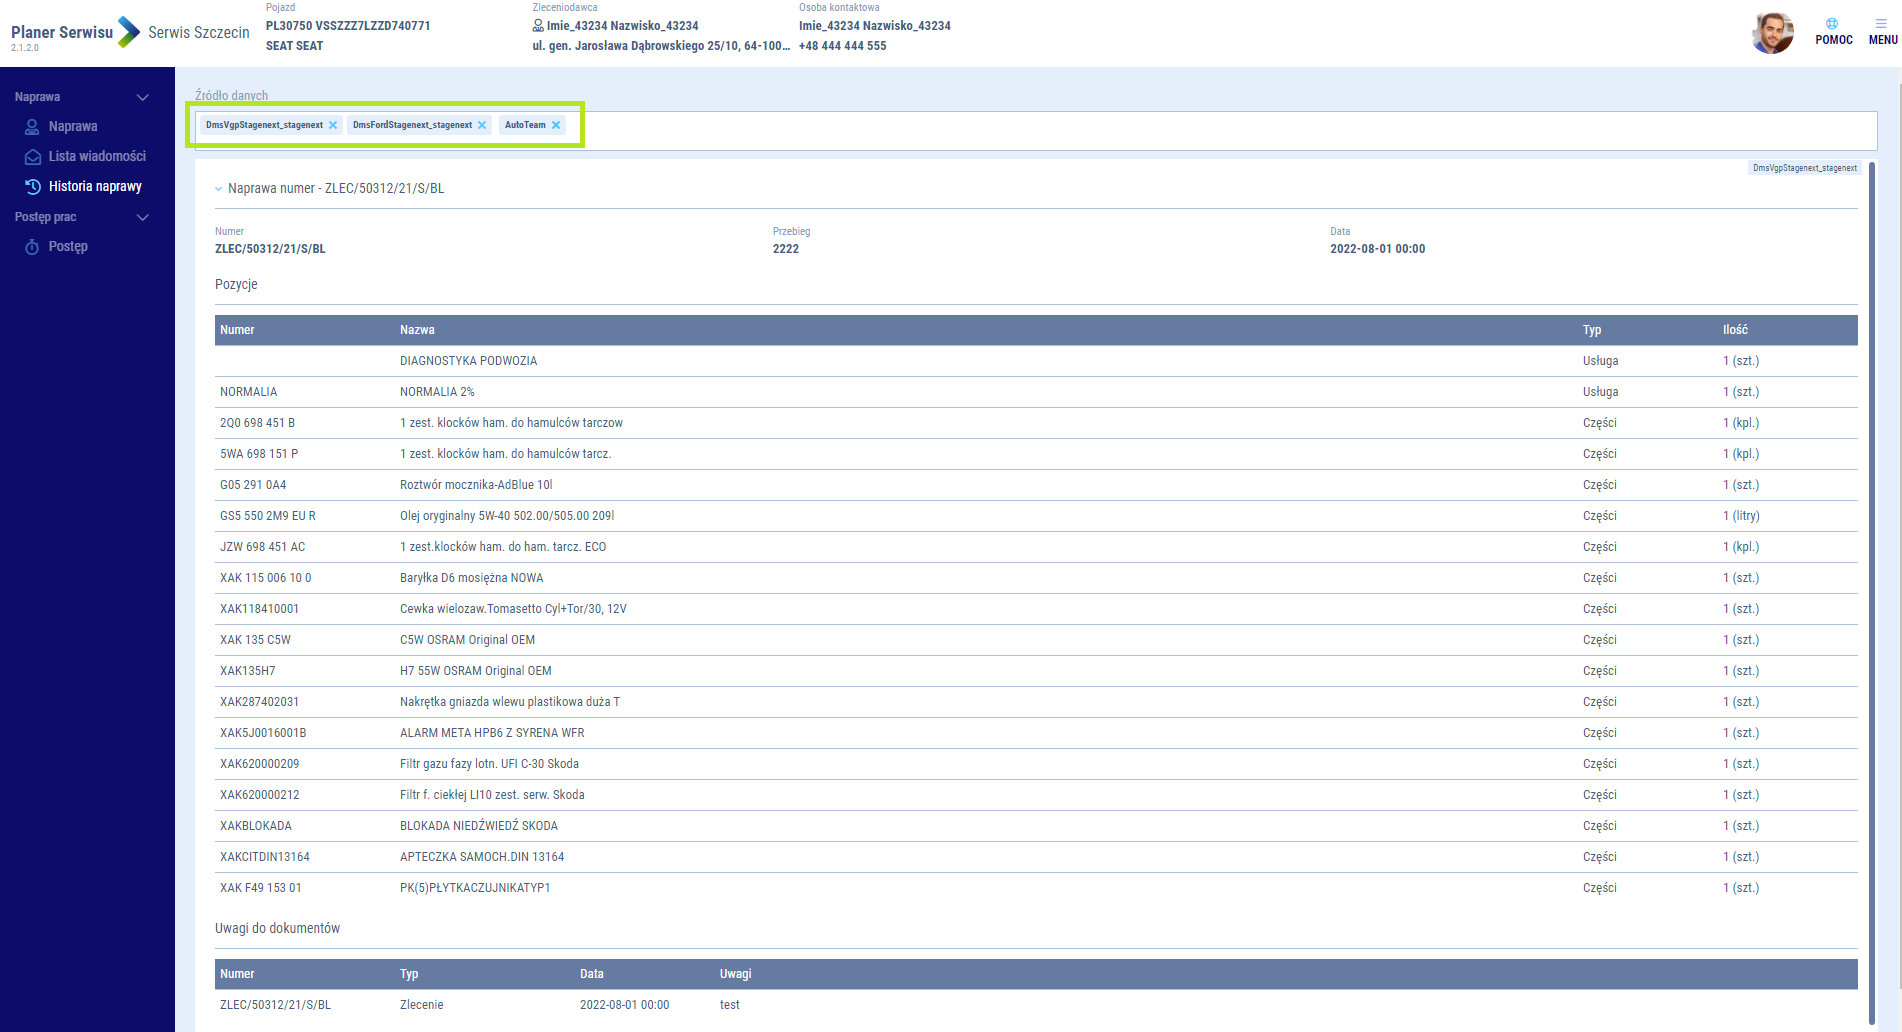1902x1032 pixels.
Task: Click the Postęp stopwatch icon
Action: (x=32, y=247)
